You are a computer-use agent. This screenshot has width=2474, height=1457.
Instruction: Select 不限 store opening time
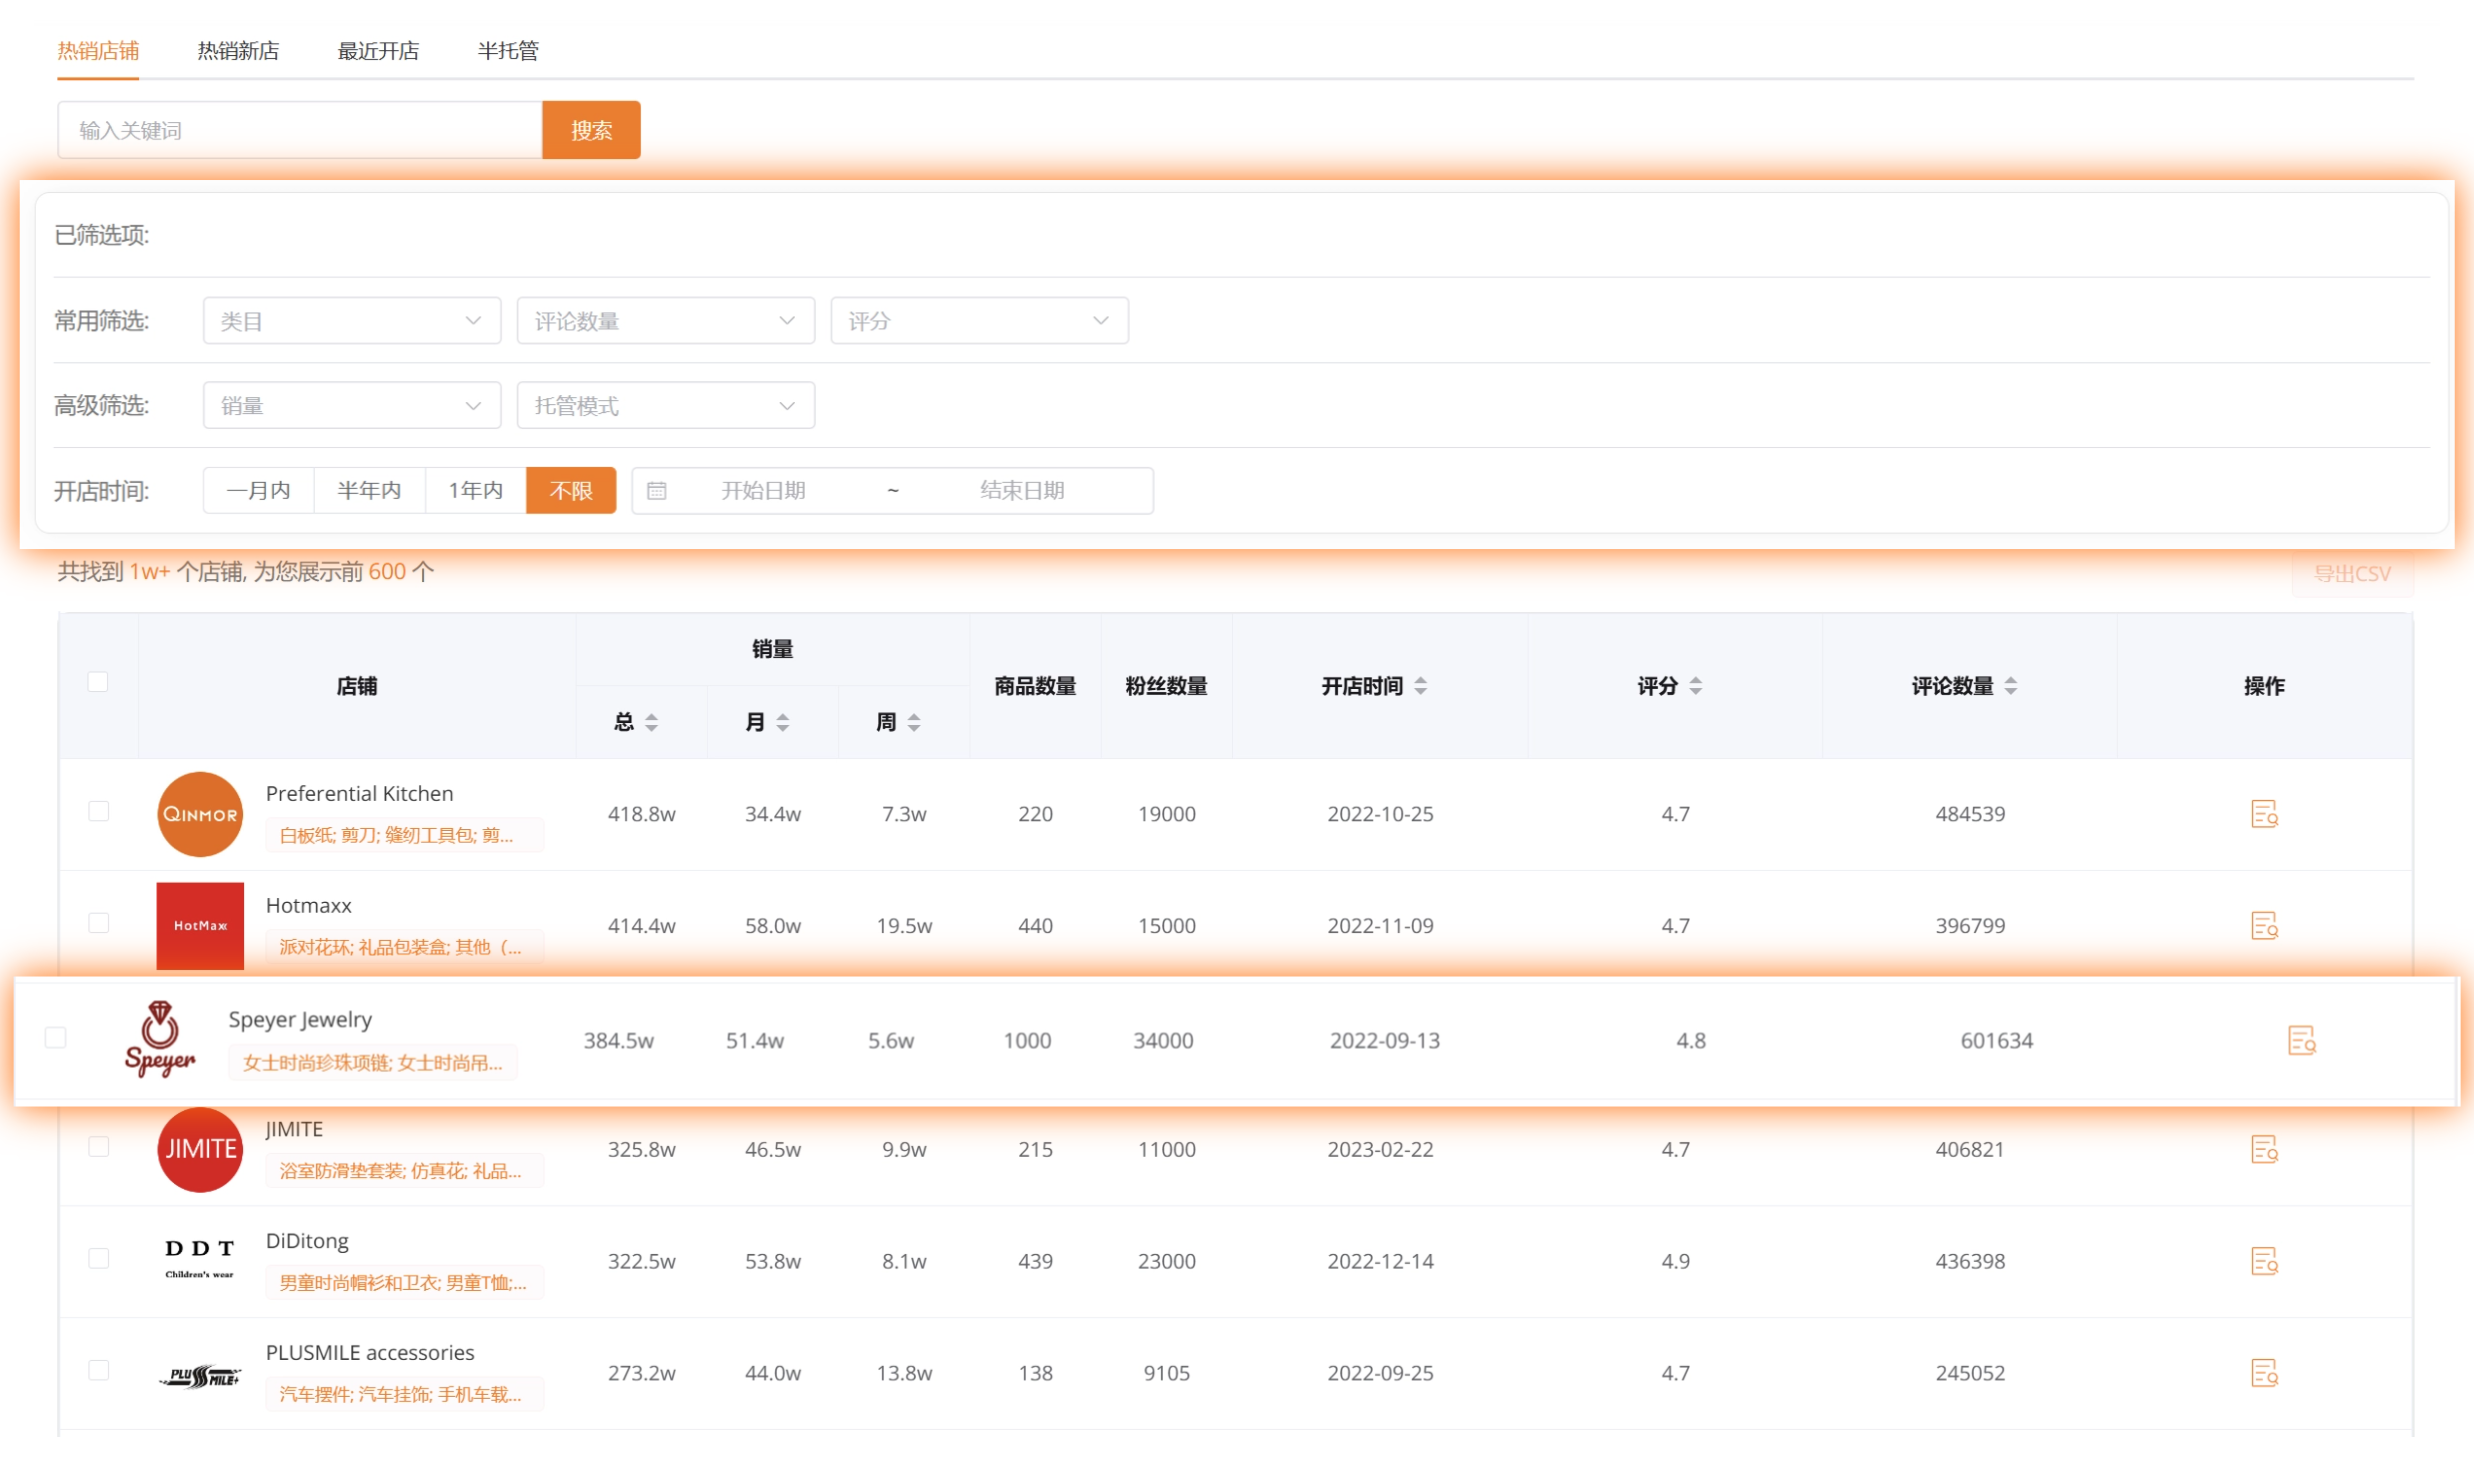(571, 491)
